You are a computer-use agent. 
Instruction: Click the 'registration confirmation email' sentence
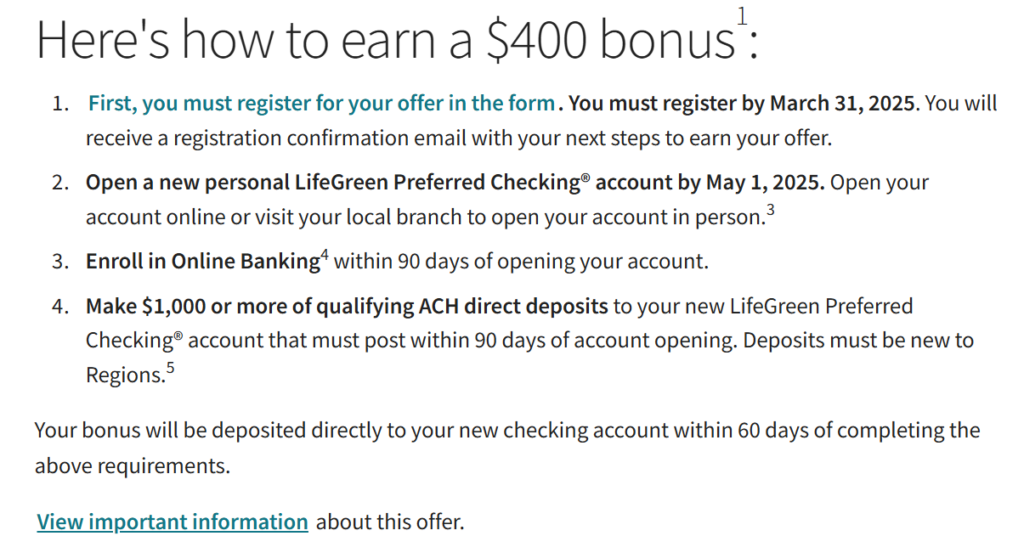[459, 138]
